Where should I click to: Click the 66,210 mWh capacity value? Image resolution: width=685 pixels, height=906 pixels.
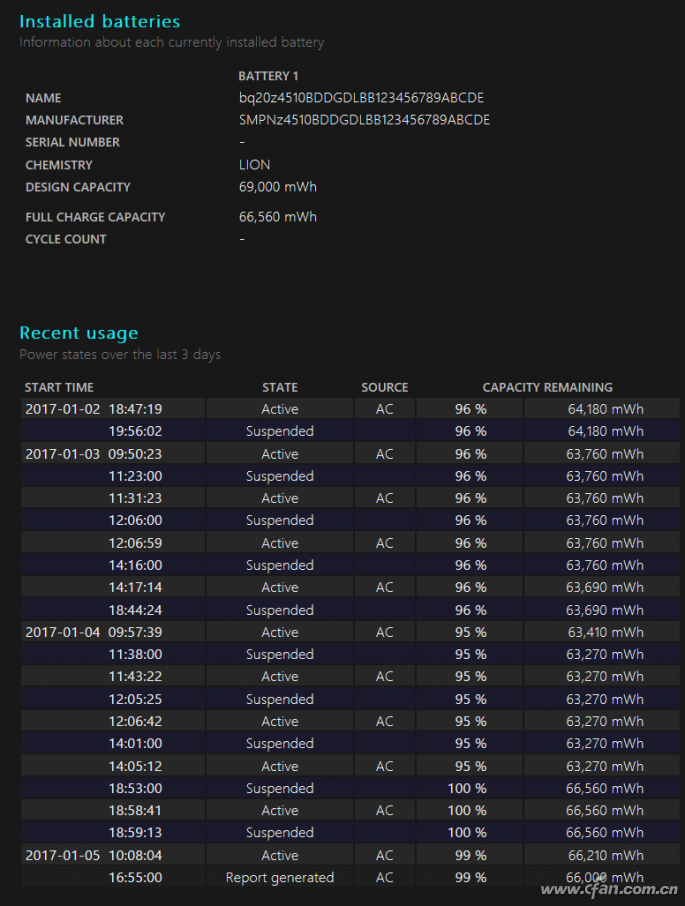[605, 855]
